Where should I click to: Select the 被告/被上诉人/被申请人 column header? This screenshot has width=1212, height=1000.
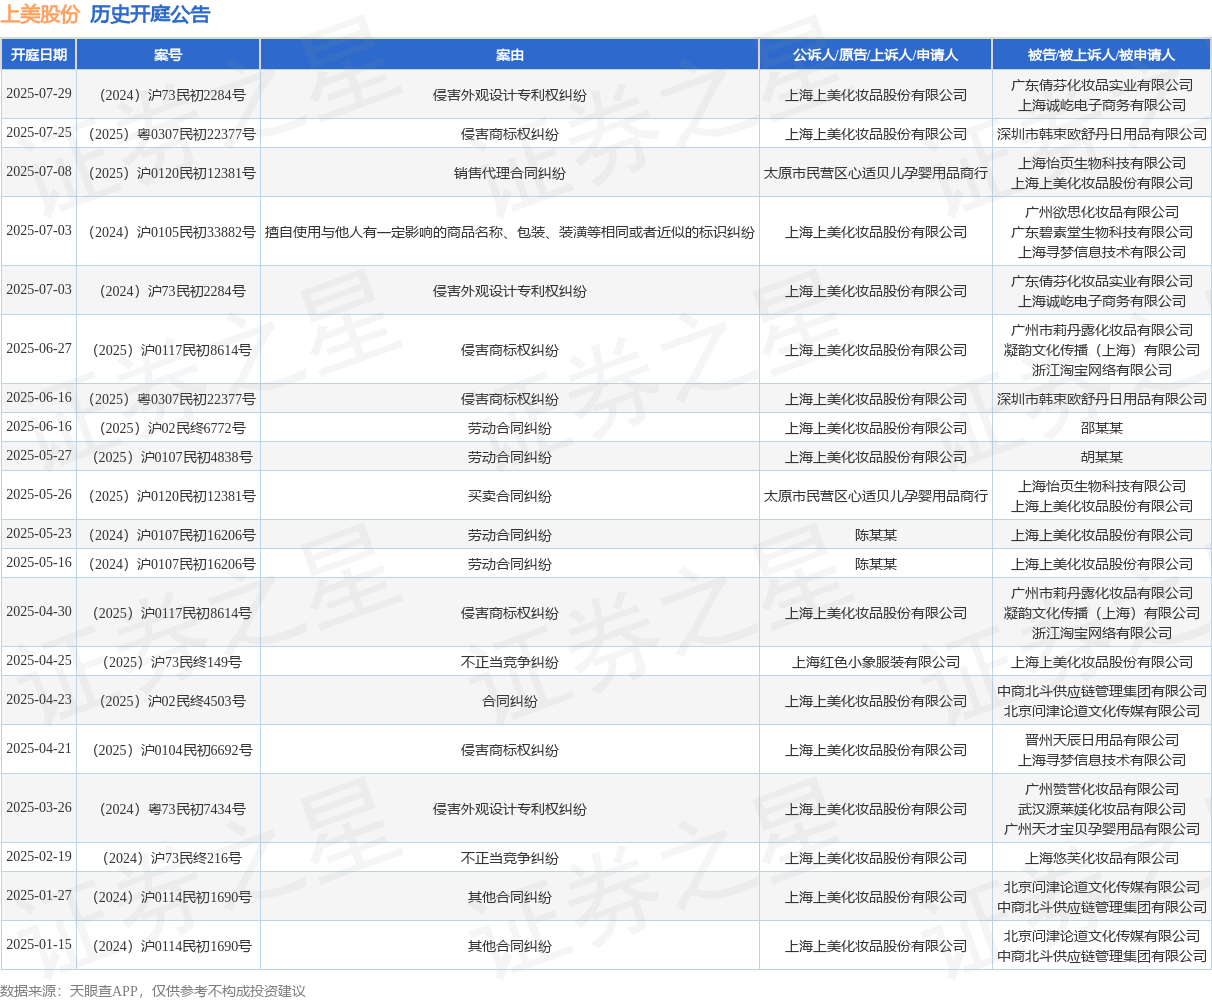[1102, 55]
